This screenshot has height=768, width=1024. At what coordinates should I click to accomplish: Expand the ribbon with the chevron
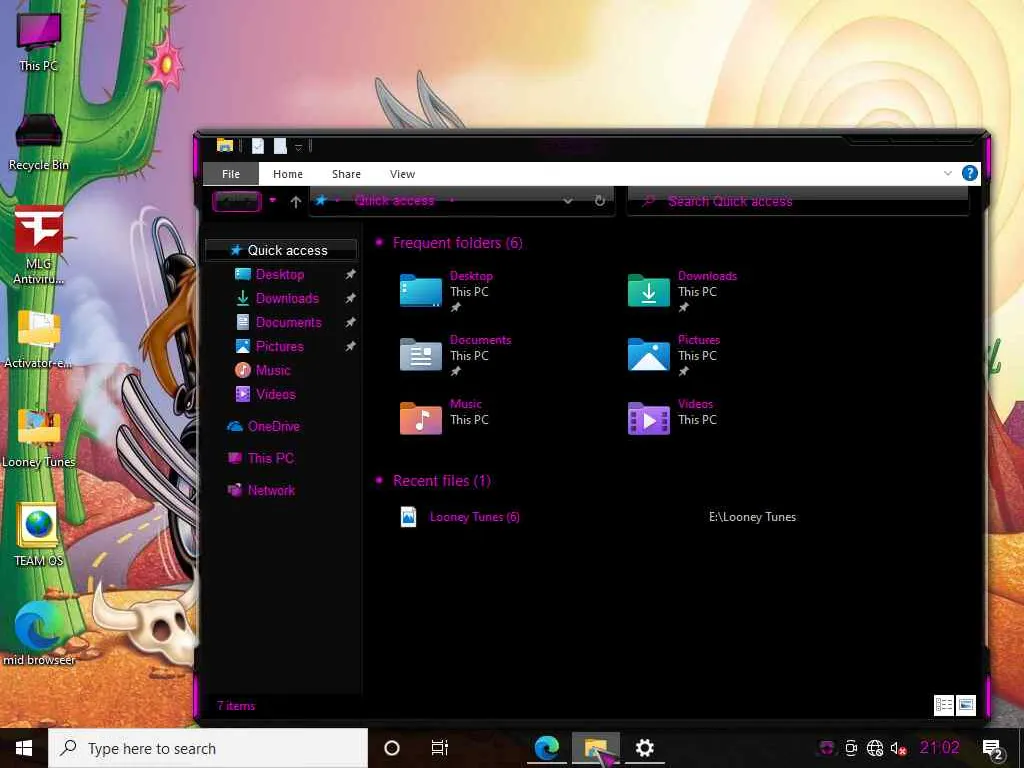coord(948,173)
